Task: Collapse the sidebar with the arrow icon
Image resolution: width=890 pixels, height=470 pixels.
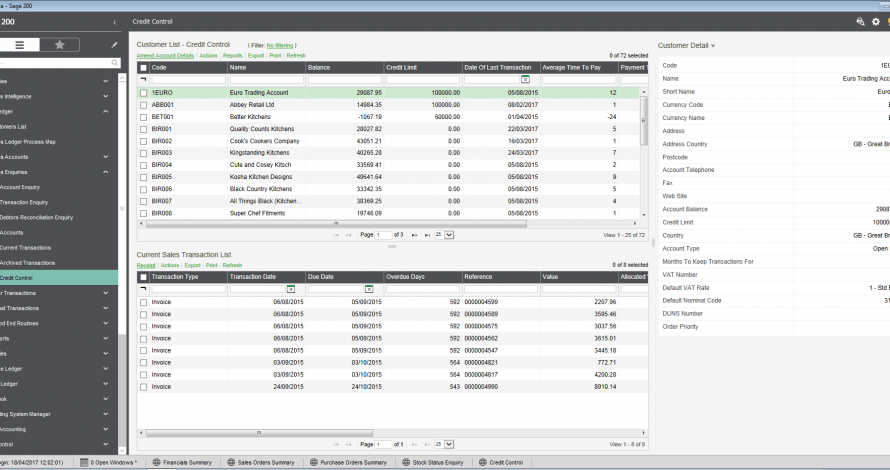Action: [115, 22]
